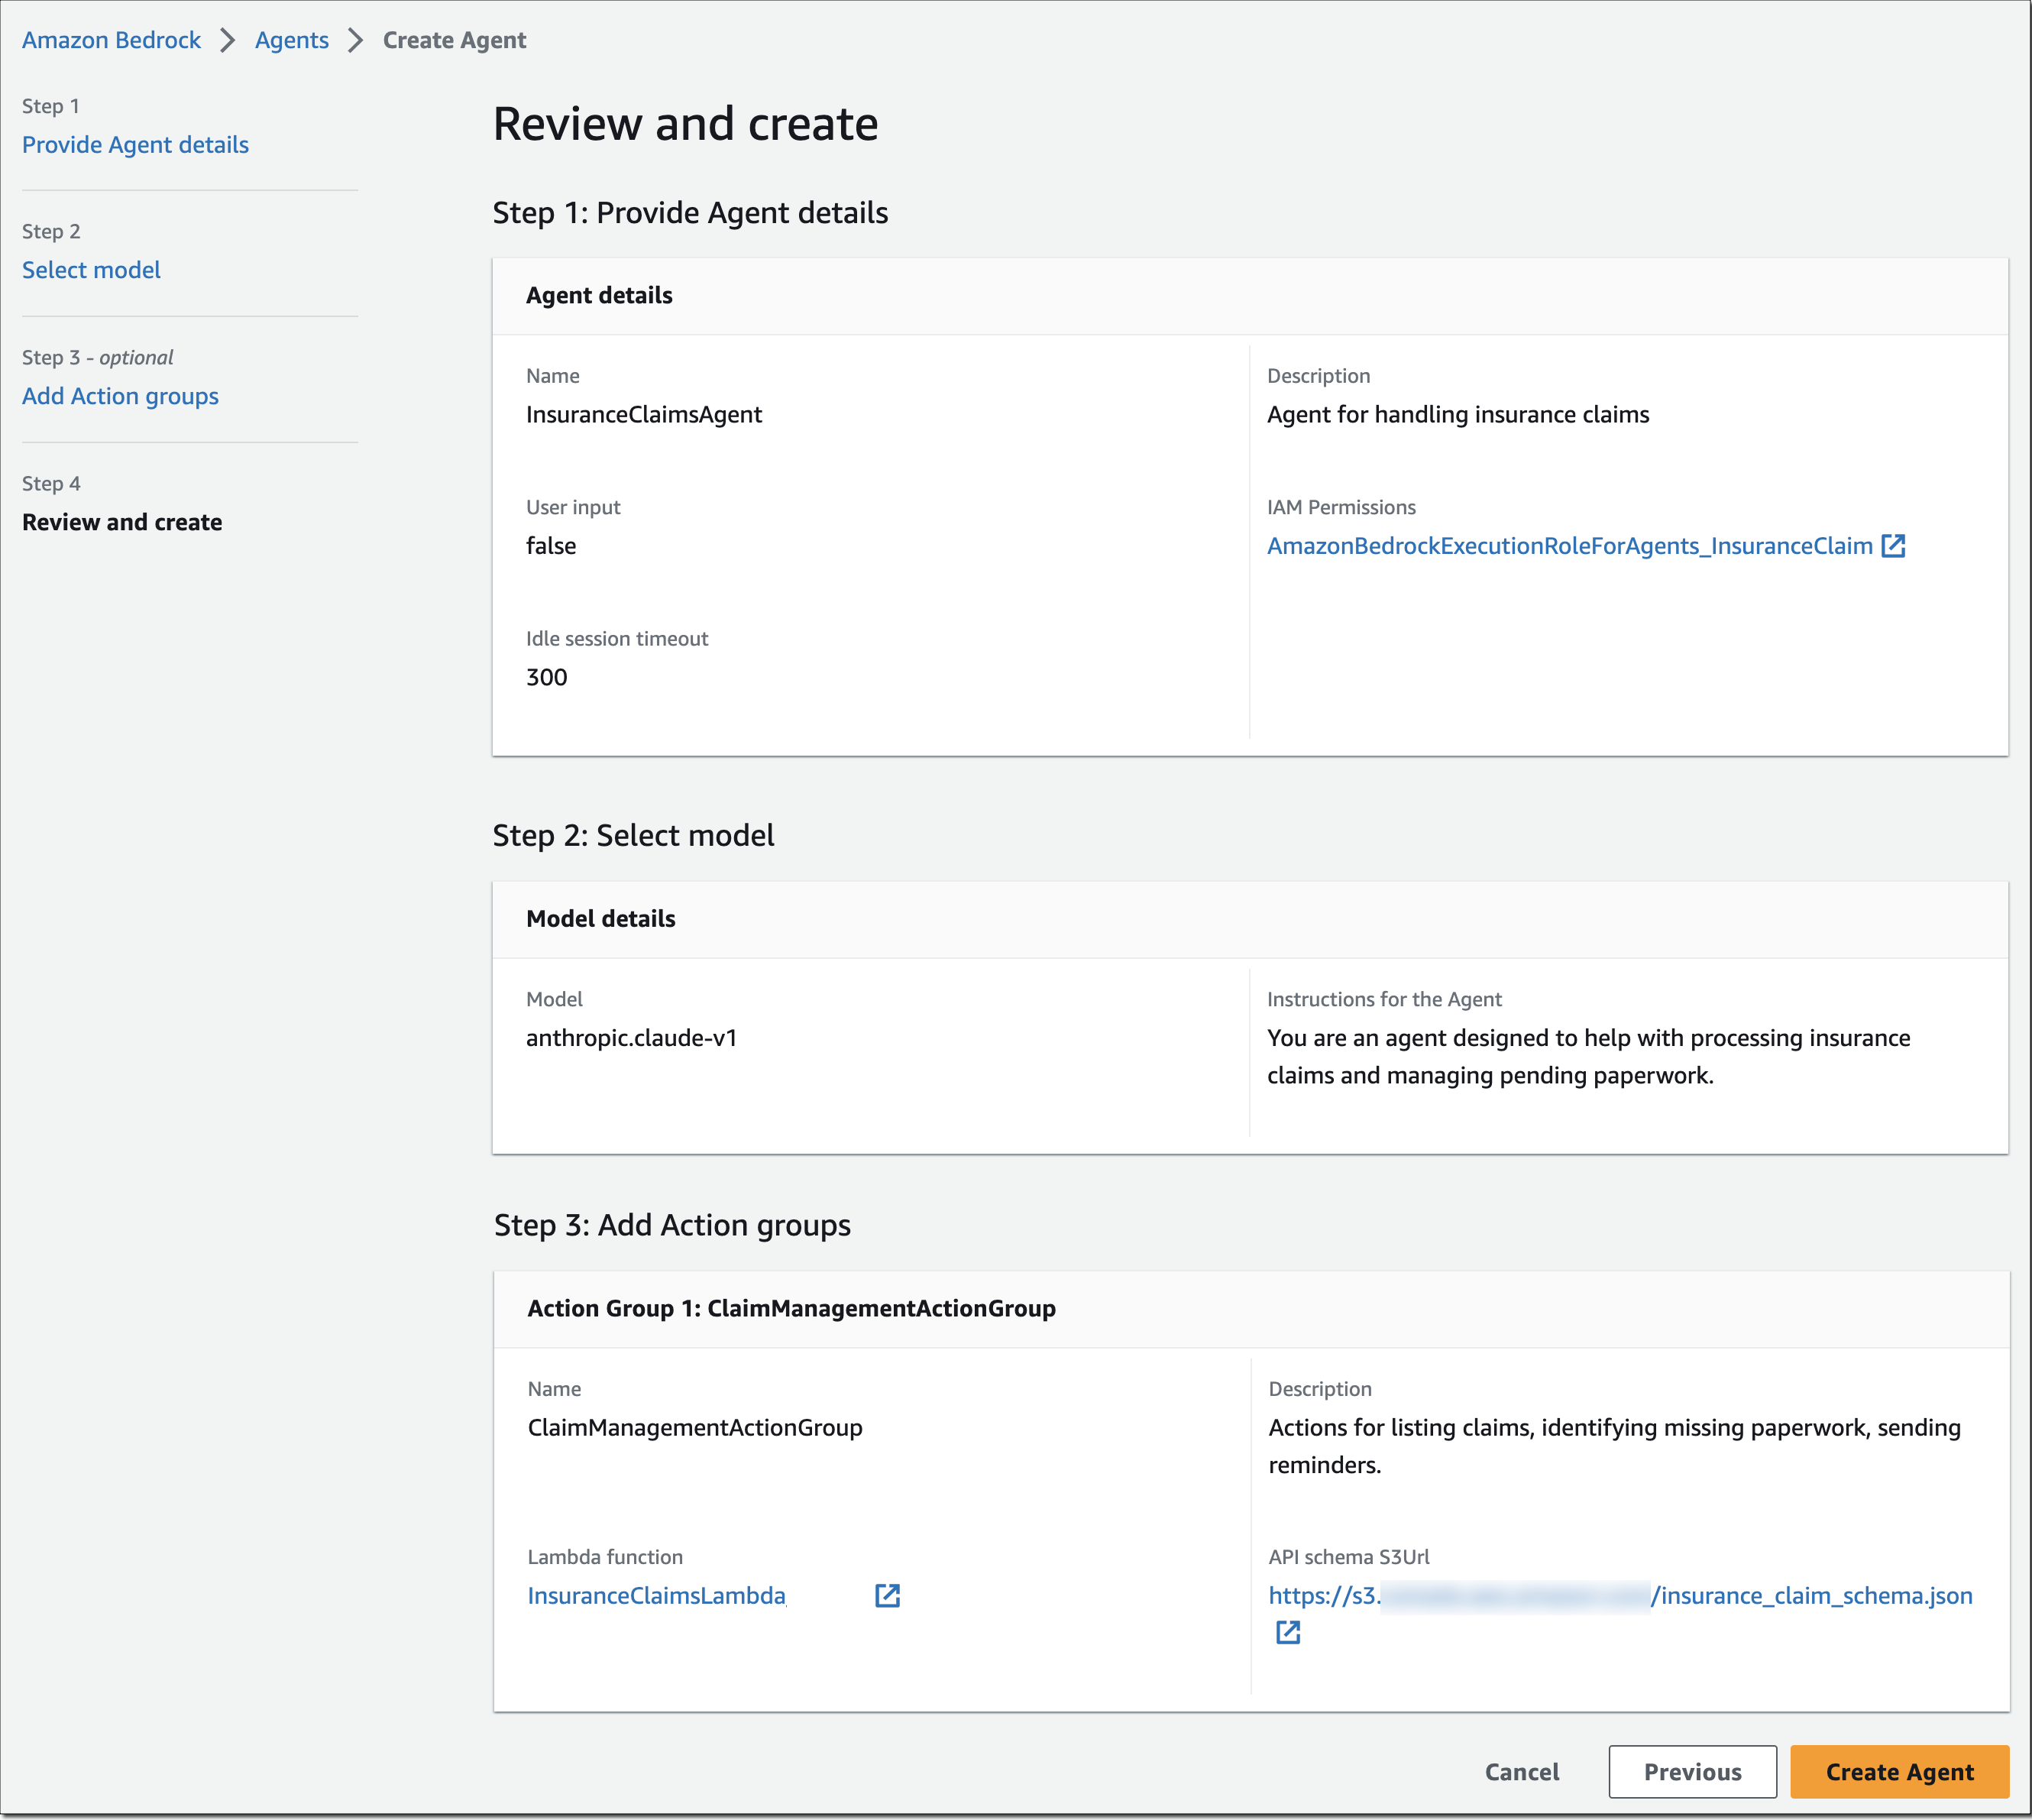Open the InsuranceClaimsLambda function link
2032x1820 pixels.
[657, 1596]
